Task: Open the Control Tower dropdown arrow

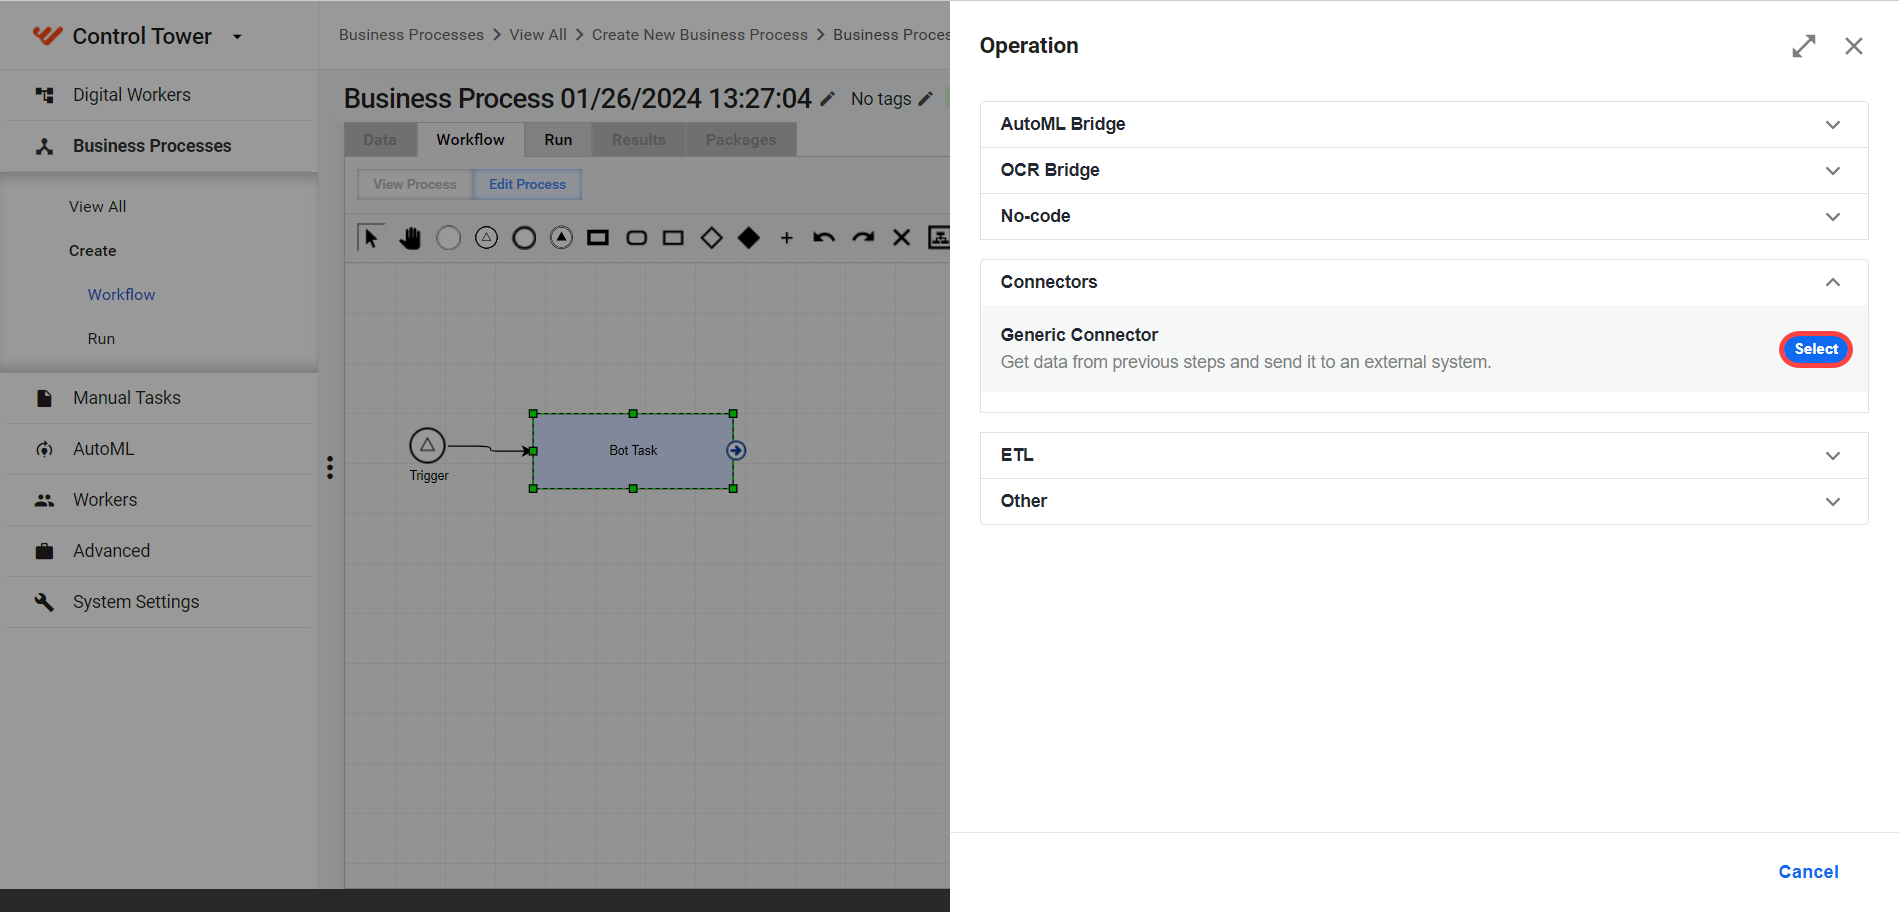Action: (237, 37)
